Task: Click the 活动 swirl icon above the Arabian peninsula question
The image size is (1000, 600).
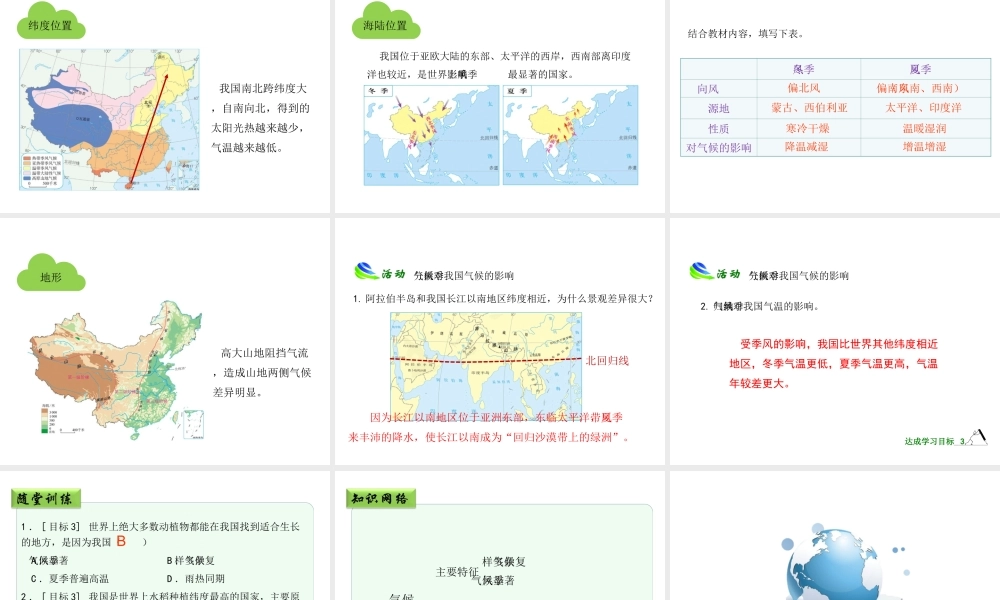Action: [366, 272]
